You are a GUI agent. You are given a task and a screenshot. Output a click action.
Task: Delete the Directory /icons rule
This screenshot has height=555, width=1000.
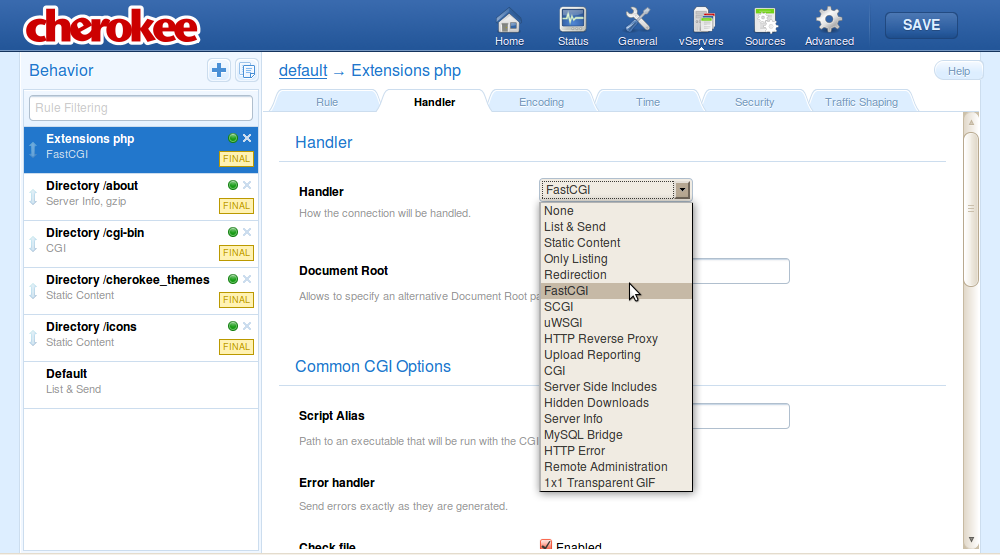pos(247,326)
